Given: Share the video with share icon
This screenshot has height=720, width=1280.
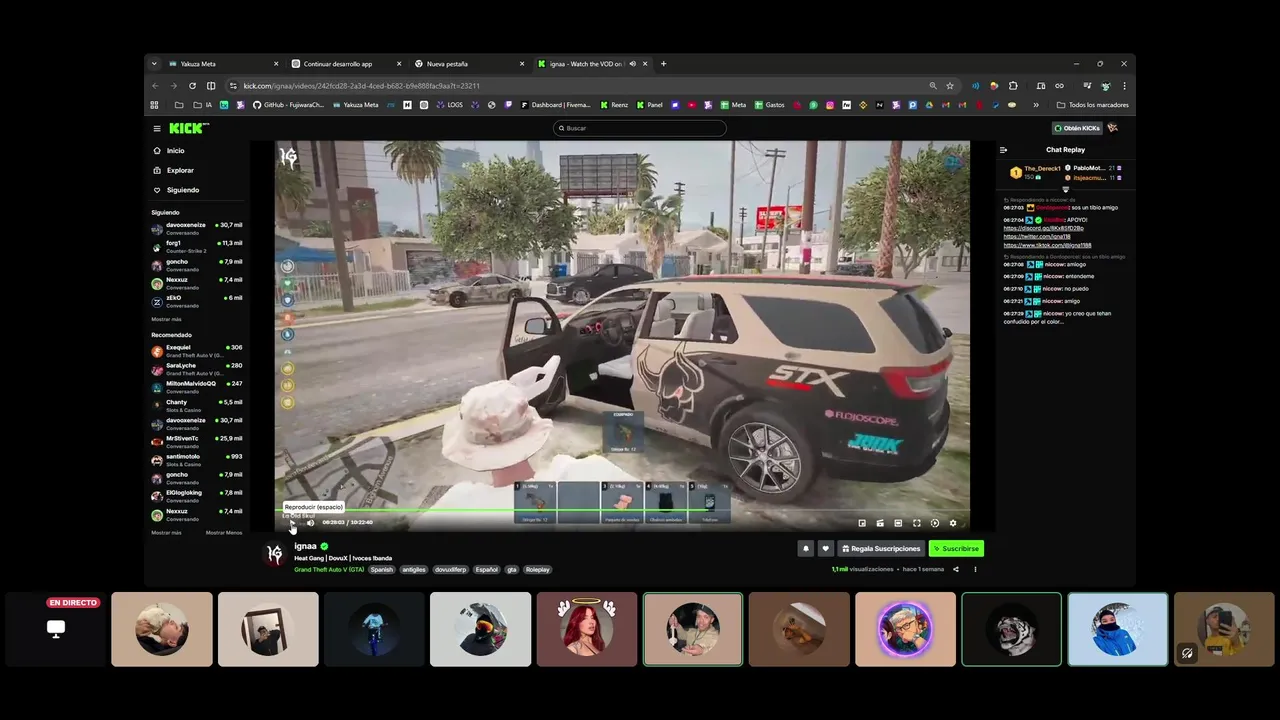Looking at the screenshot, I should point(955,569).
